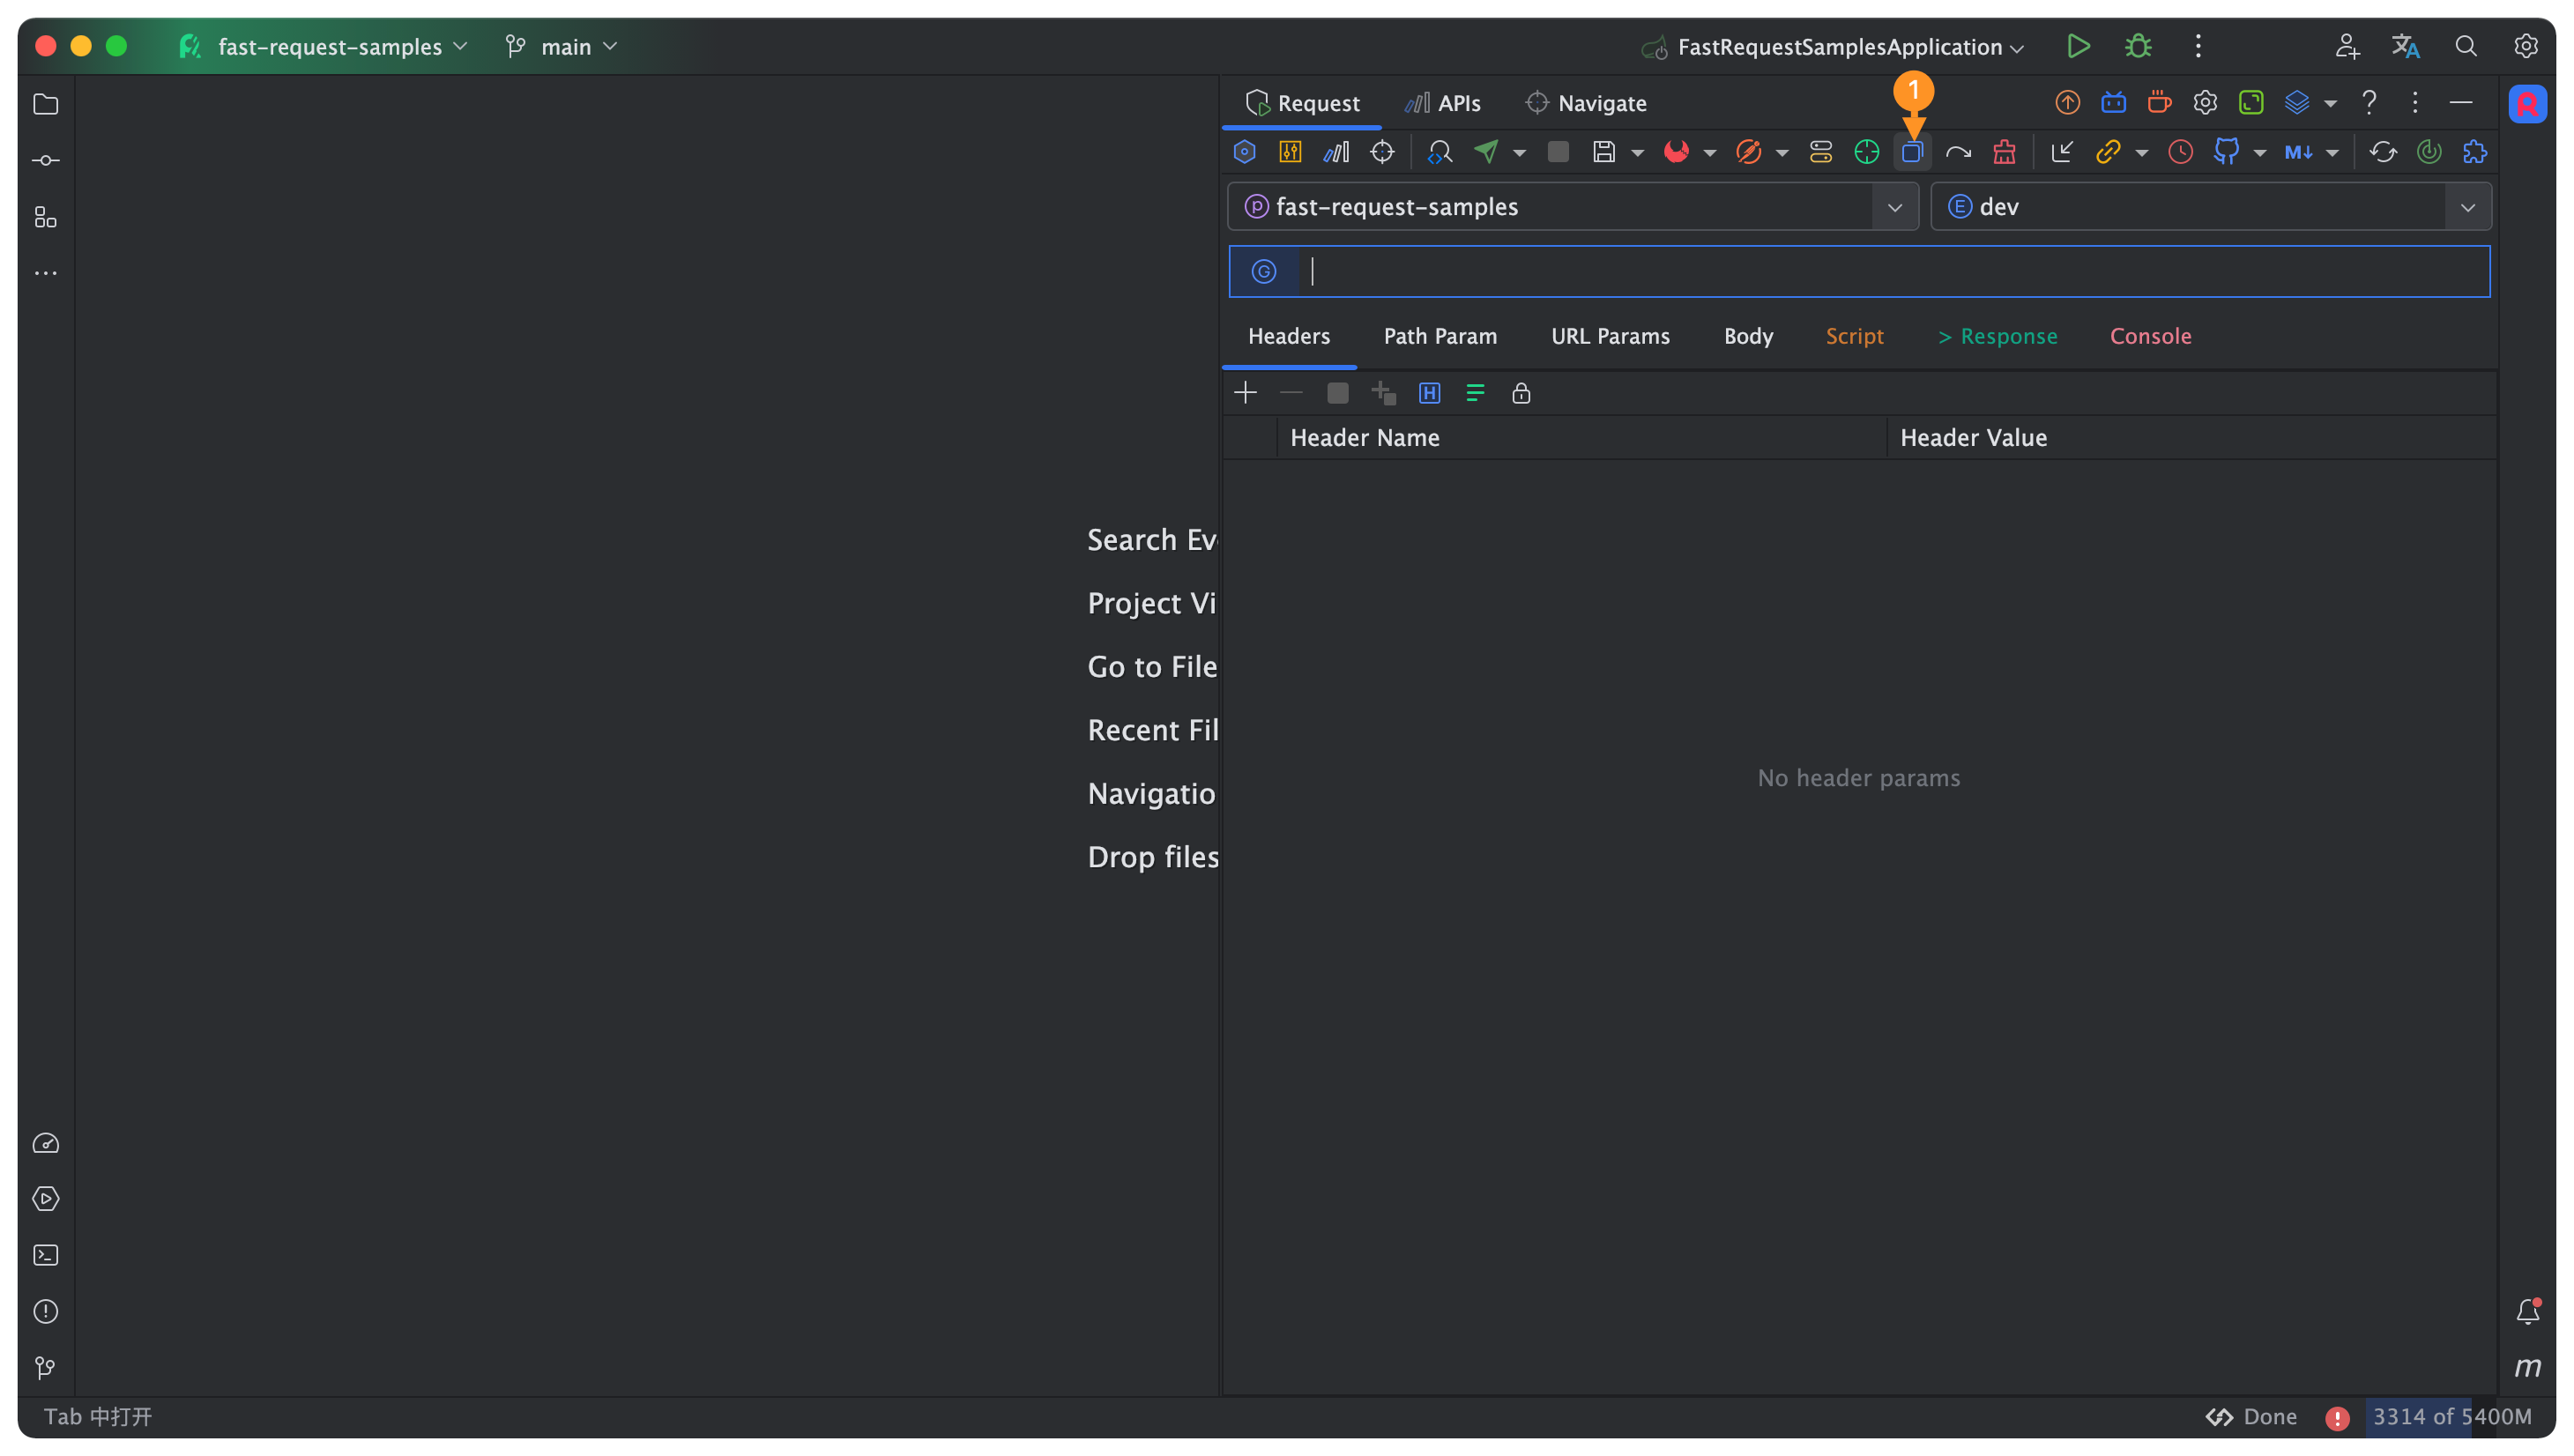Click the blue puzzle piece plugin icon
The height and width of the screenshot is (1456, 2574).
point(2475,152)
